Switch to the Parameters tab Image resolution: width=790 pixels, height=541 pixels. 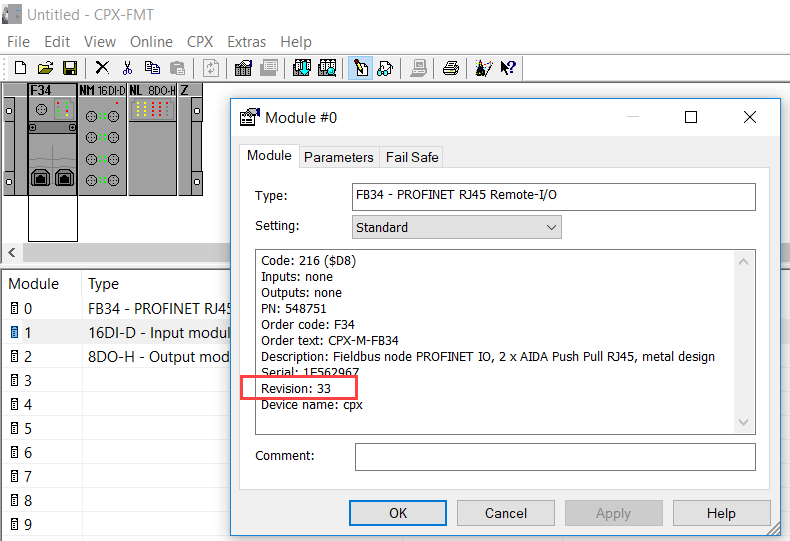pos(339,157)
